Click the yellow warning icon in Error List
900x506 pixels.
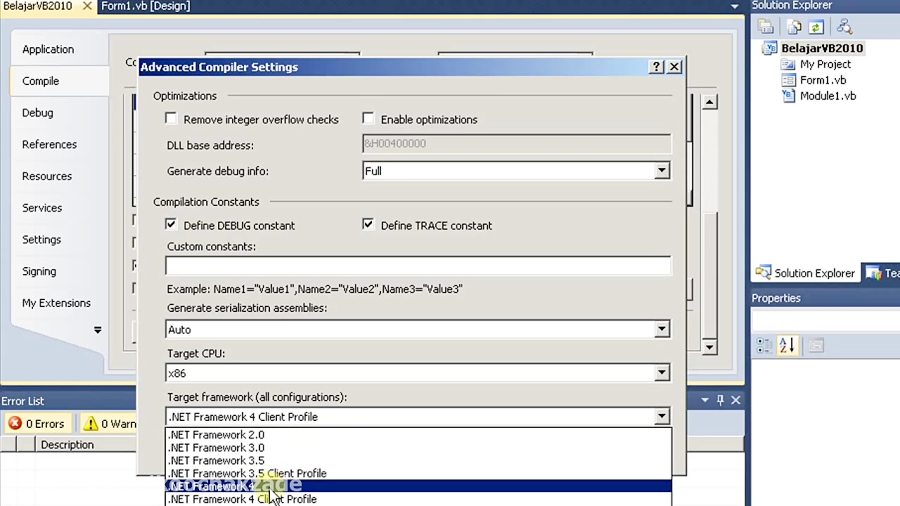pos(91,423)
